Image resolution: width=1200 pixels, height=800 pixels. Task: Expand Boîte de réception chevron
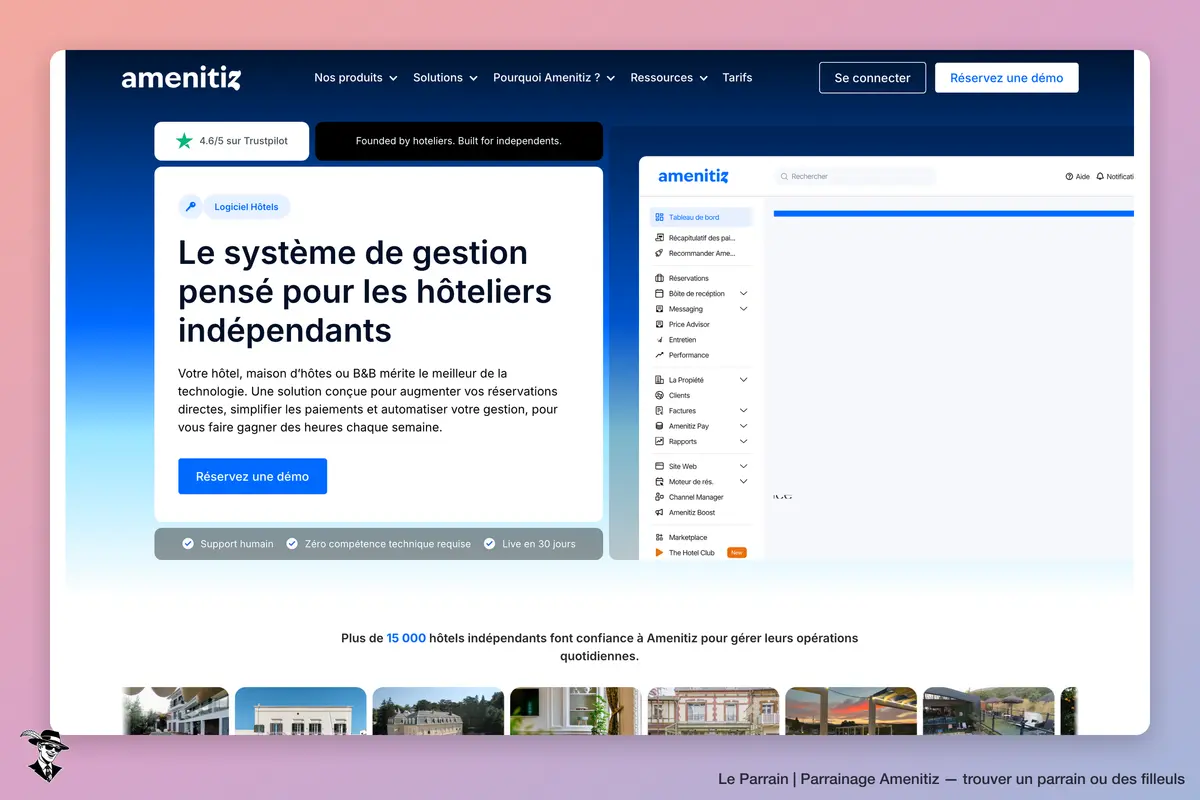tap(743, 294)
